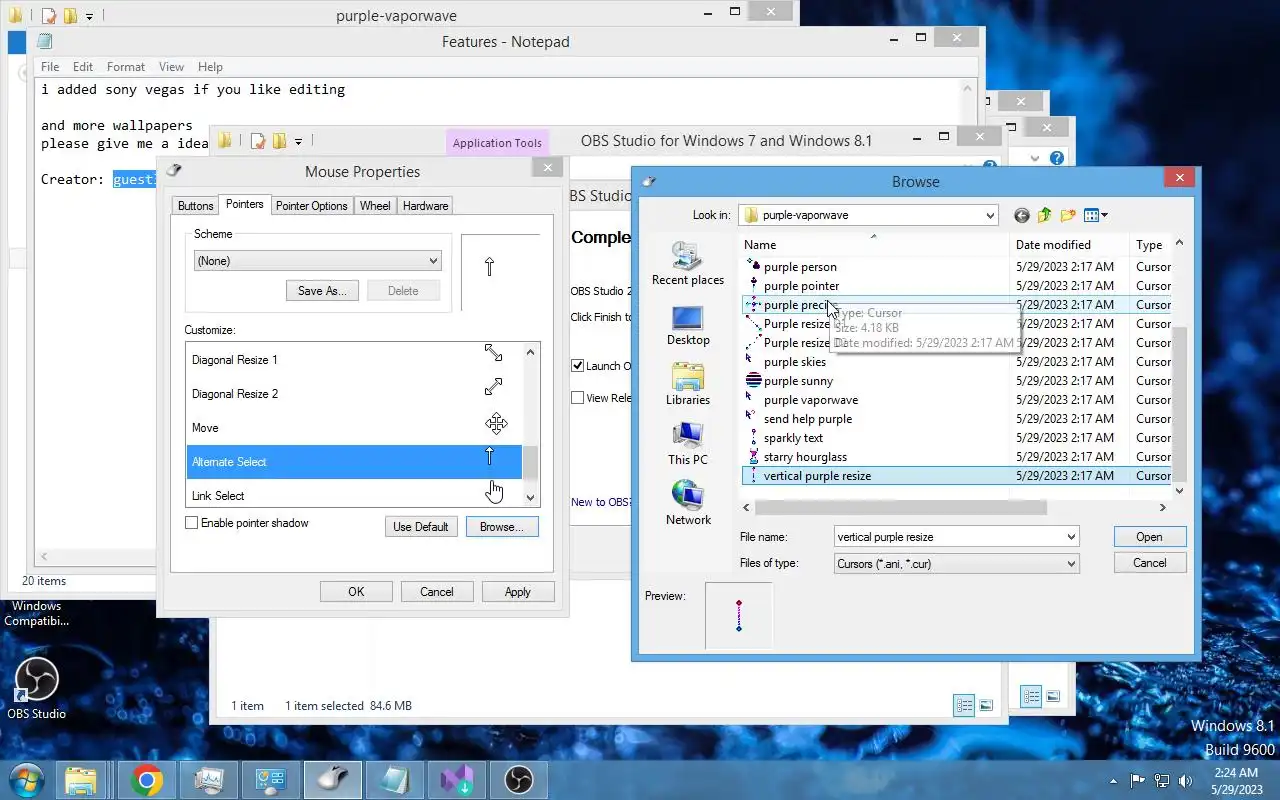Open File Explorer from the taskbar

(81, 779)
